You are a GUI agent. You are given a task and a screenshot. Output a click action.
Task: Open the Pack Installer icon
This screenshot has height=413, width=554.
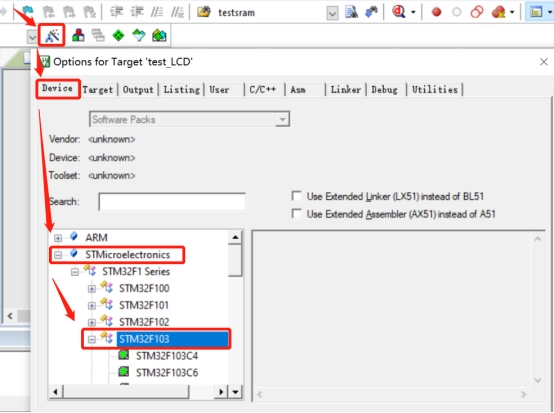(159, 35)
